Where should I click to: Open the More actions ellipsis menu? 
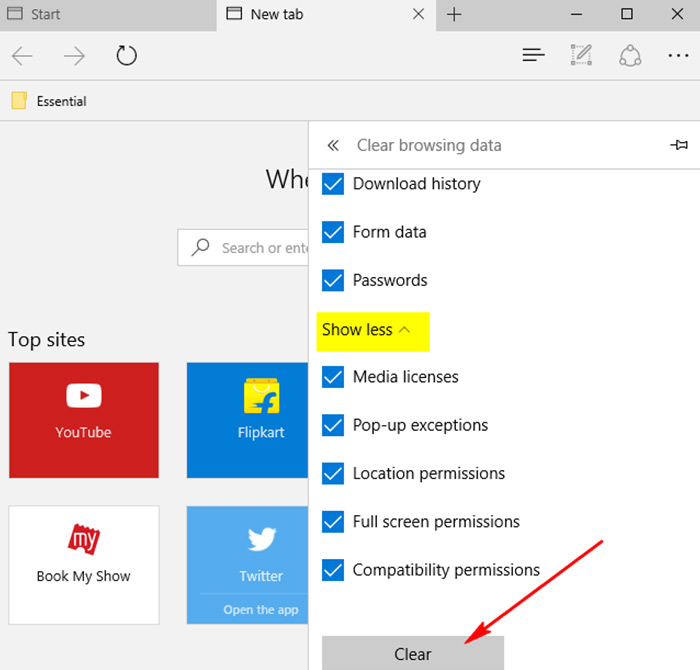tap(678, 56)
